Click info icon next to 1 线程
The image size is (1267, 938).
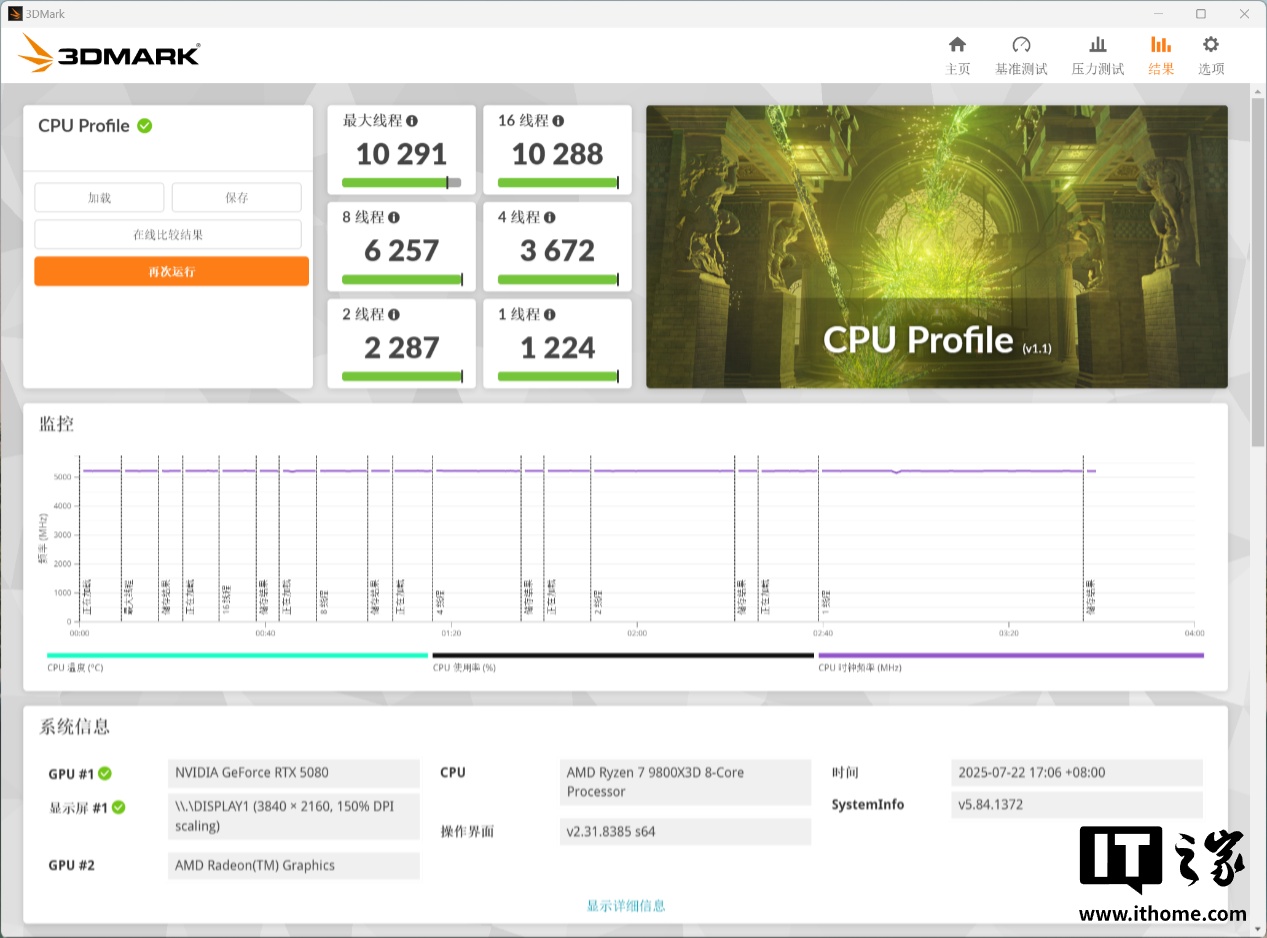point(549,314)
